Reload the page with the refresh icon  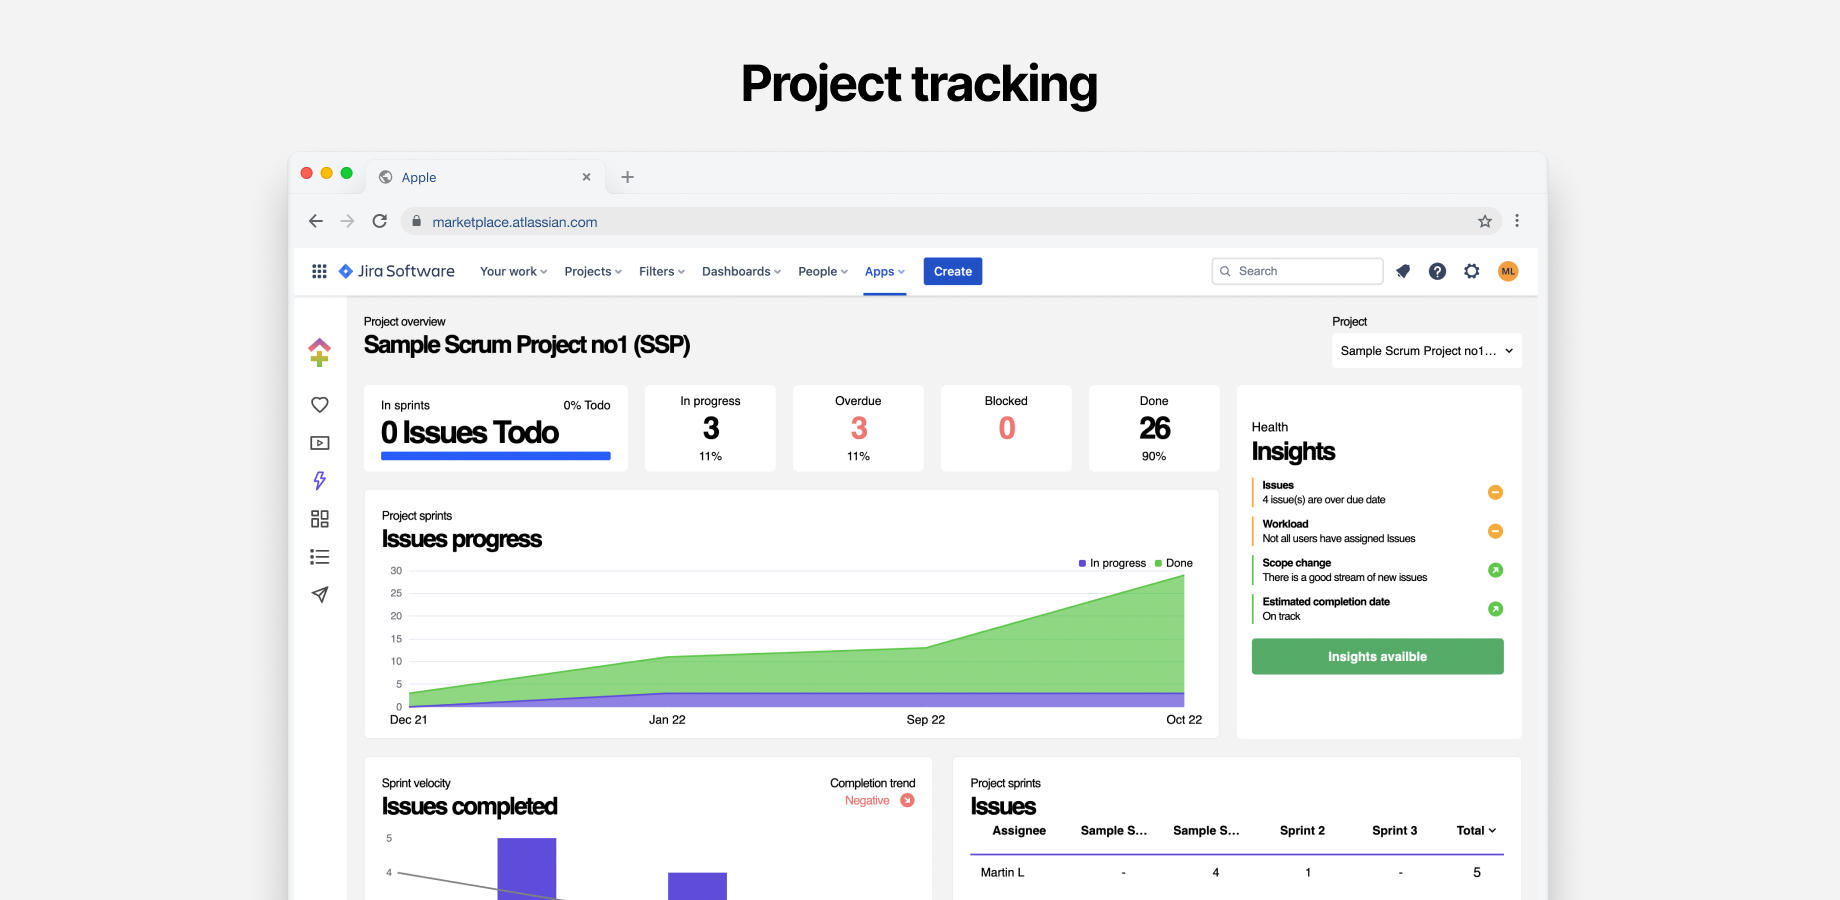pyautogui.click(x=379, y=221)
